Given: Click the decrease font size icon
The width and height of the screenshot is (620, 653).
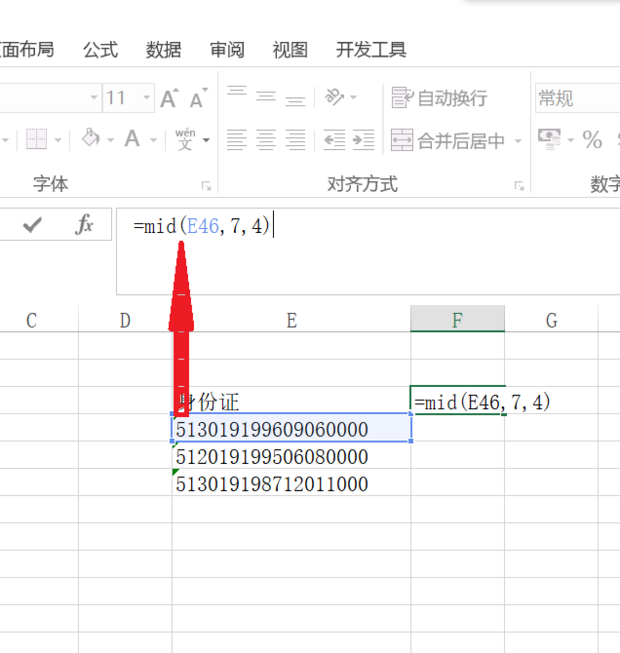Looking at the screenshot, I should [x=198, y=98].
